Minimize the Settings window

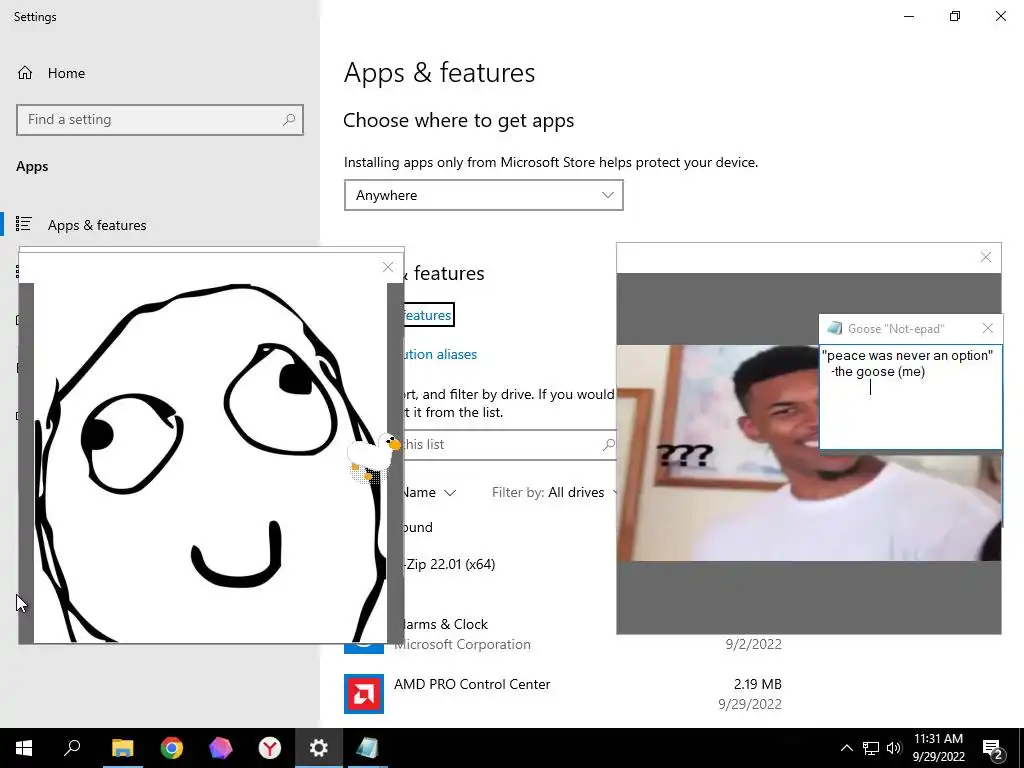pos(909,16)
